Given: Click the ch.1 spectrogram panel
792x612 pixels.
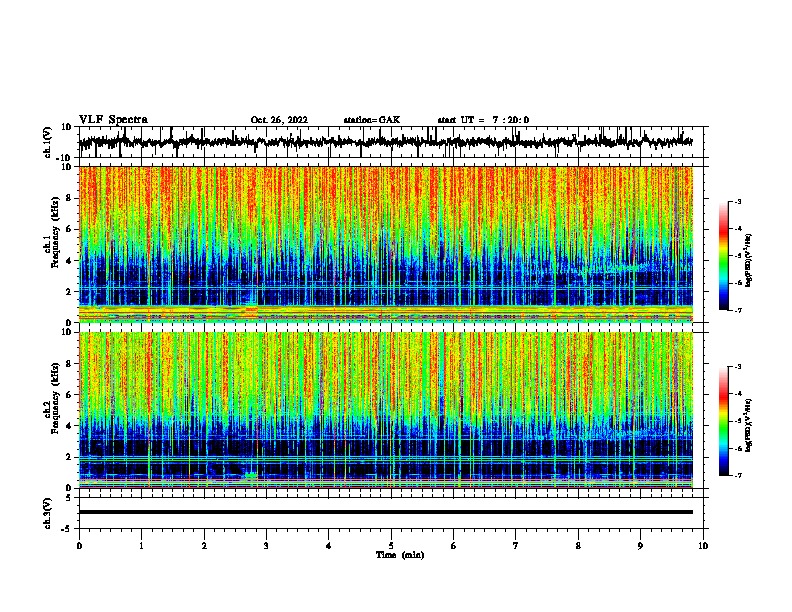Looking at the screenshot, I should (x=385, y=244).
